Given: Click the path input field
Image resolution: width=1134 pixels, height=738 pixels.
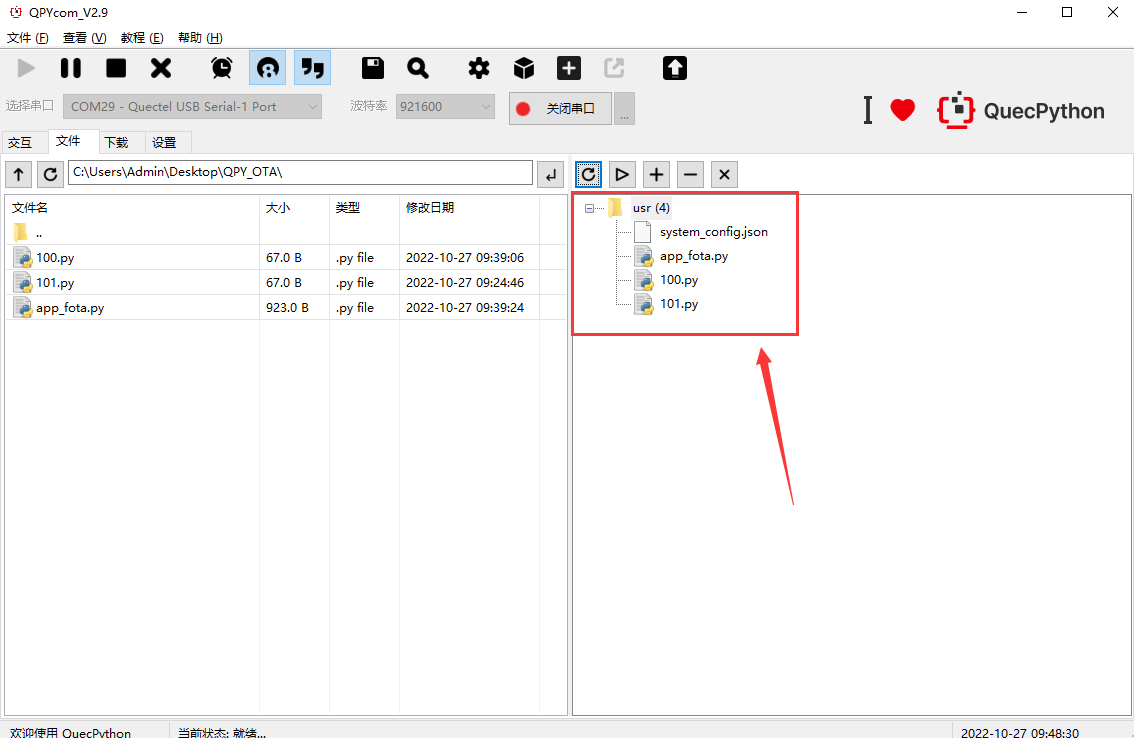Looking at the screenshot, I should [300, 173].
